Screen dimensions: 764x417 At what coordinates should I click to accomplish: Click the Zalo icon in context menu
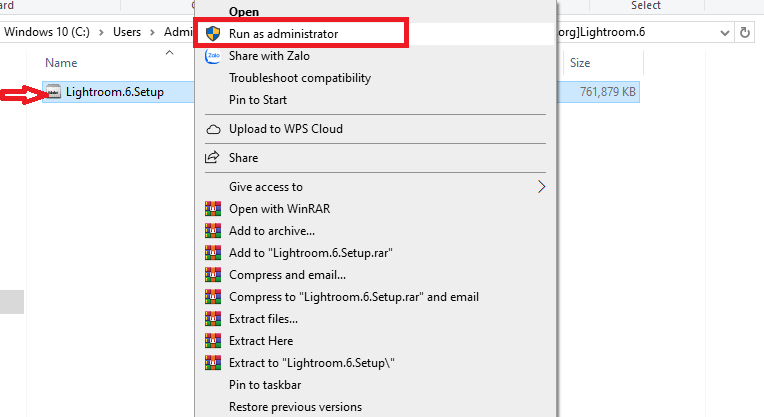212,56
